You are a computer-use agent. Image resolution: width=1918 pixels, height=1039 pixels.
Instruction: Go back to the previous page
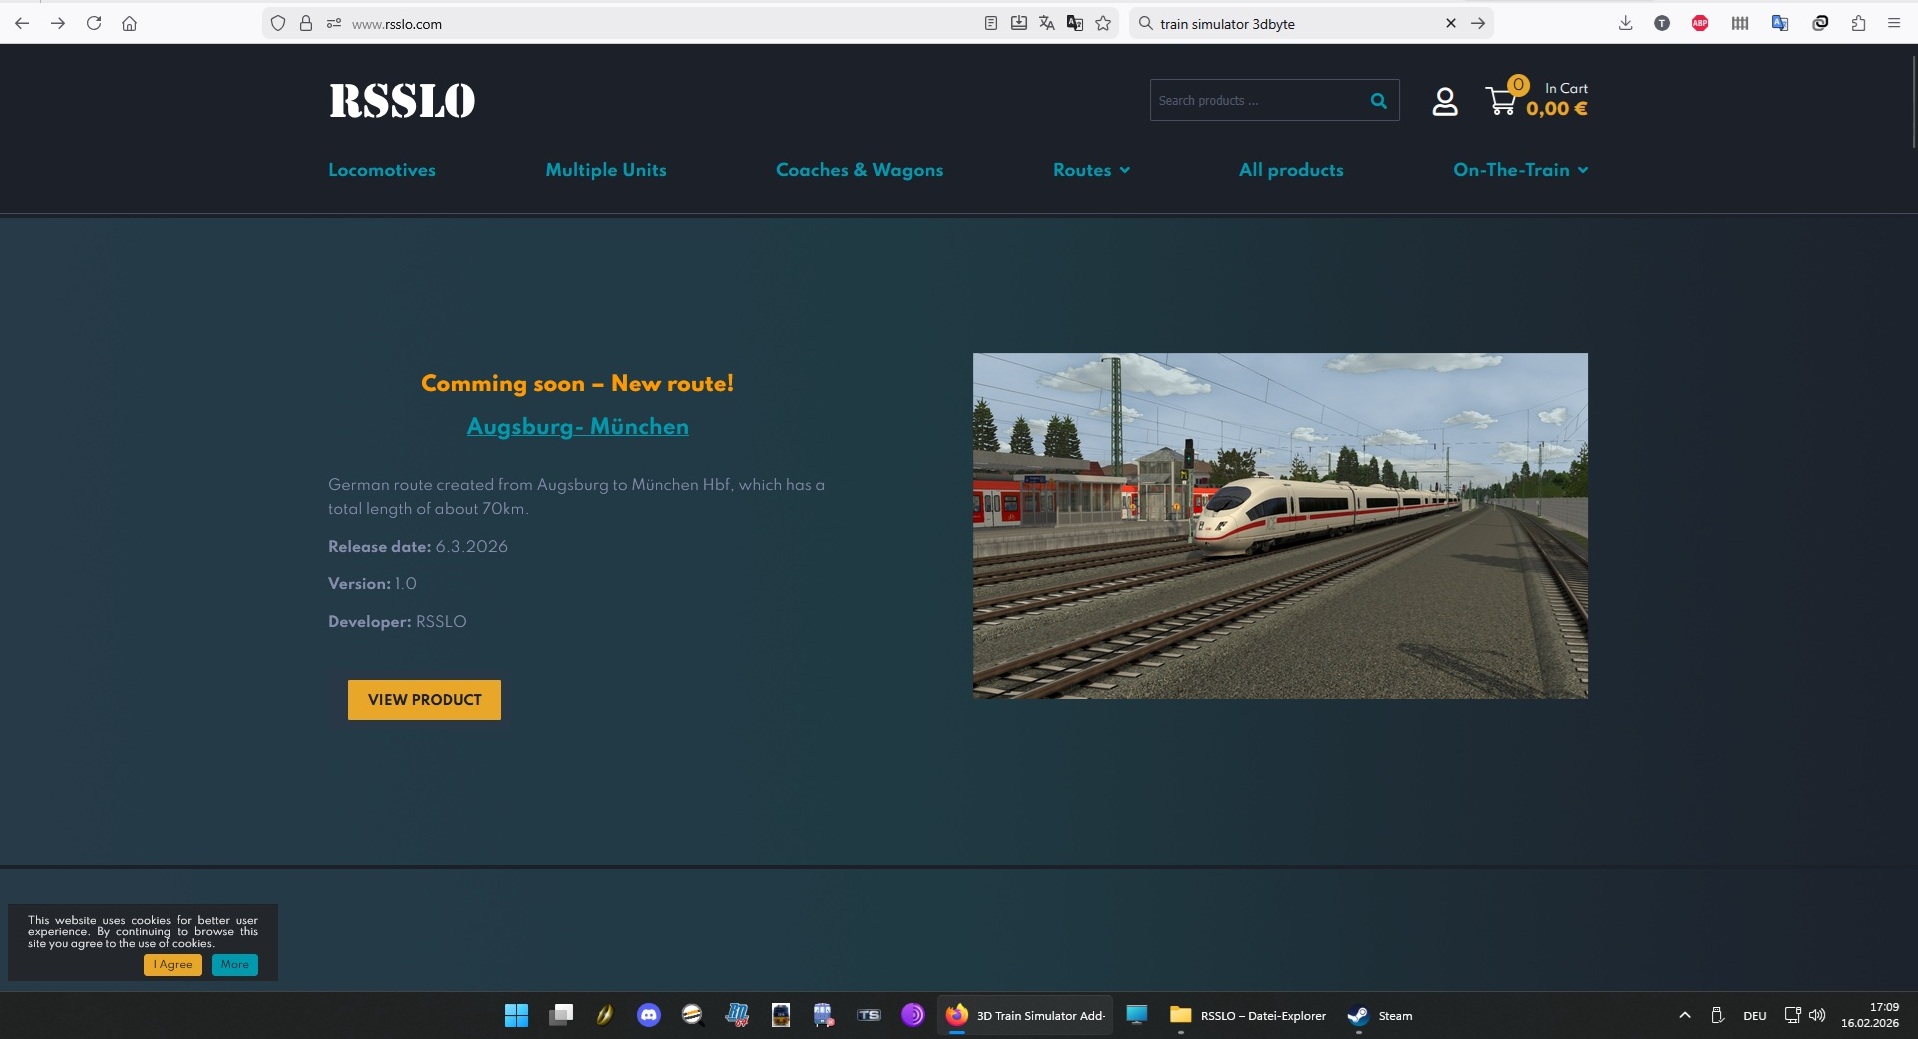click(22, 23)
